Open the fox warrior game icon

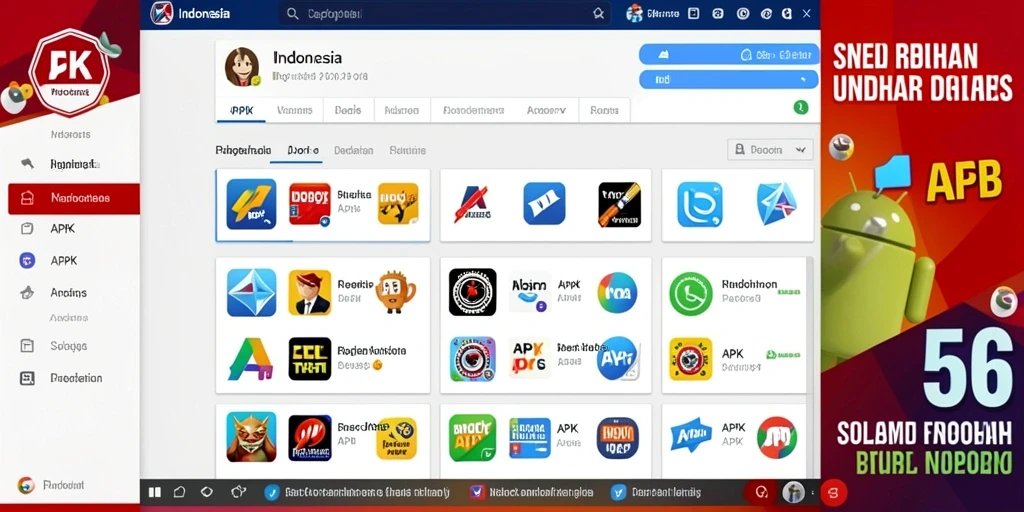point(251,437)
